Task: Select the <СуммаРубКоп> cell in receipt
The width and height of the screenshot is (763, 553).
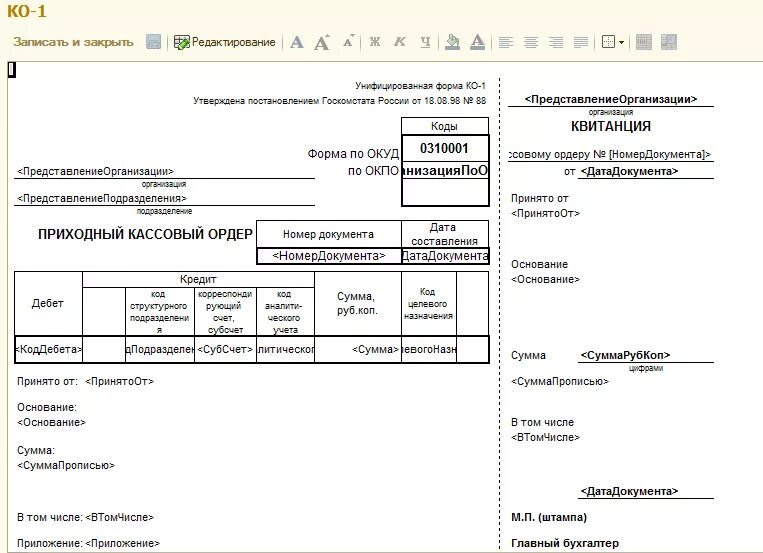Action: [646, 355]
